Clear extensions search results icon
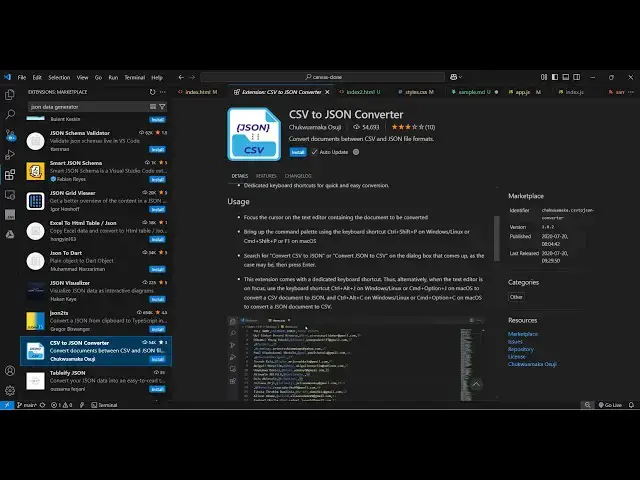This screenshot has height=480, width=640. pos(153,107)
